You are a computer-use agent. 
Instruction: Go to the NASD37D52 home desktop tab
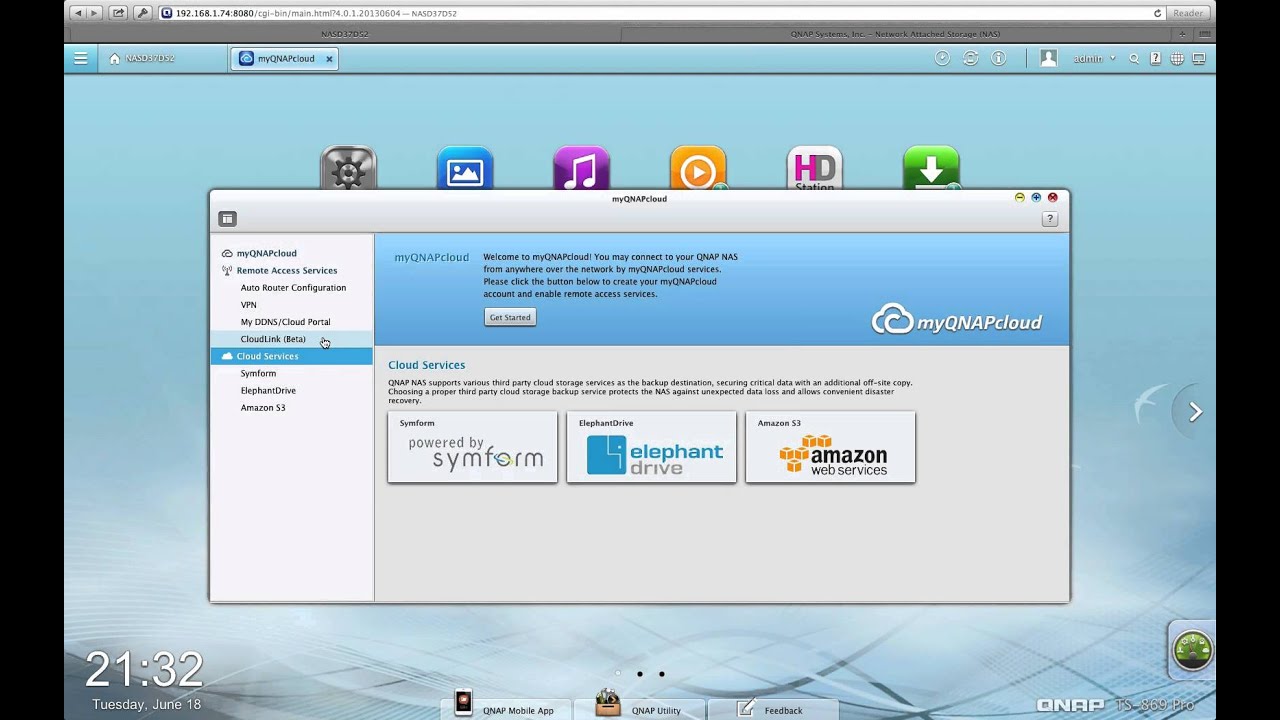coord(143,59)
